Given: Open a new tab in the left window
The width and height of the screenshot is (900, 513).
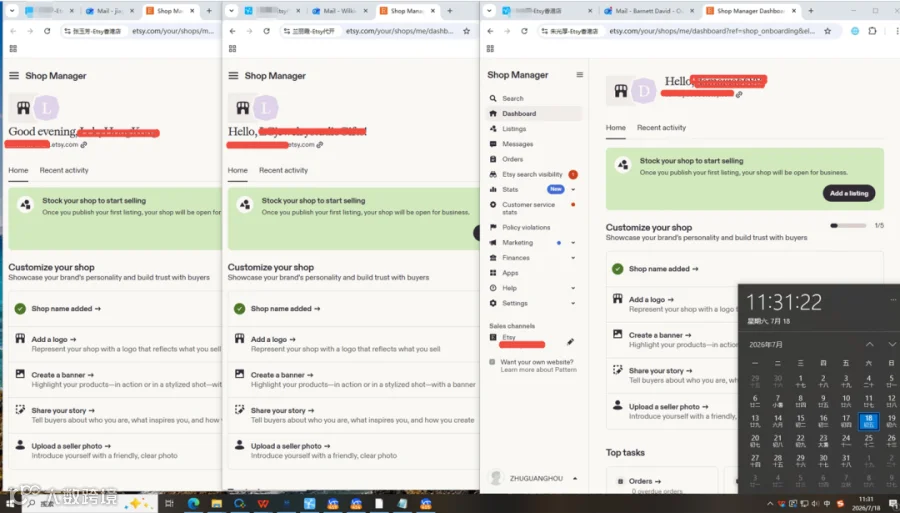Looking at the screenshot, I should [209, 11].
